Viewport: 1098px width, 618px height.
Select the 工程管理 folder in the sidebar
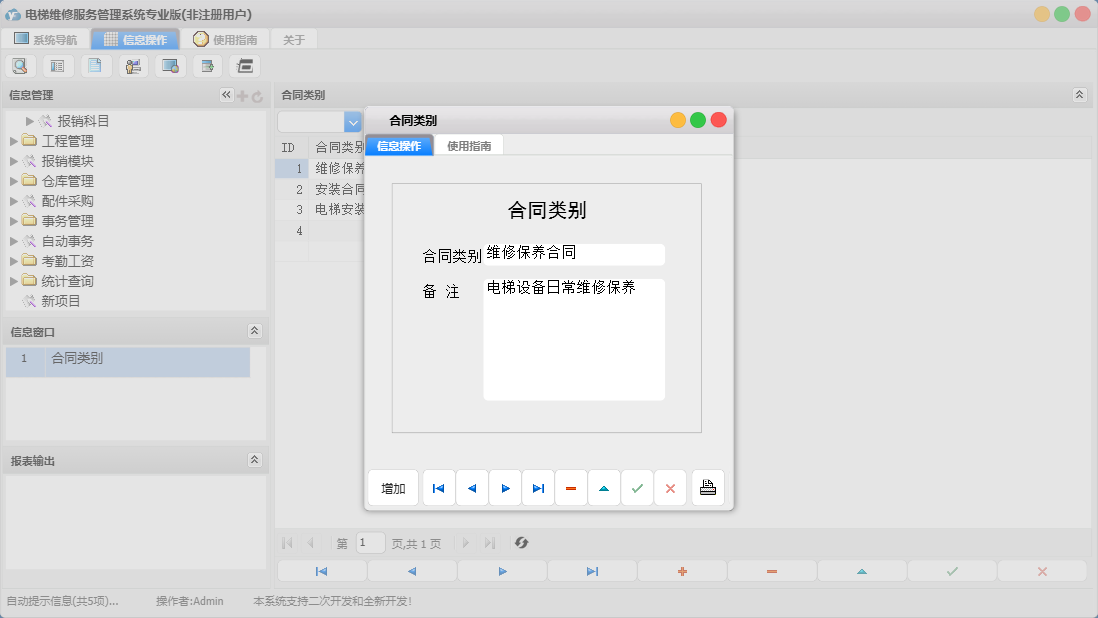pos(70,141)
